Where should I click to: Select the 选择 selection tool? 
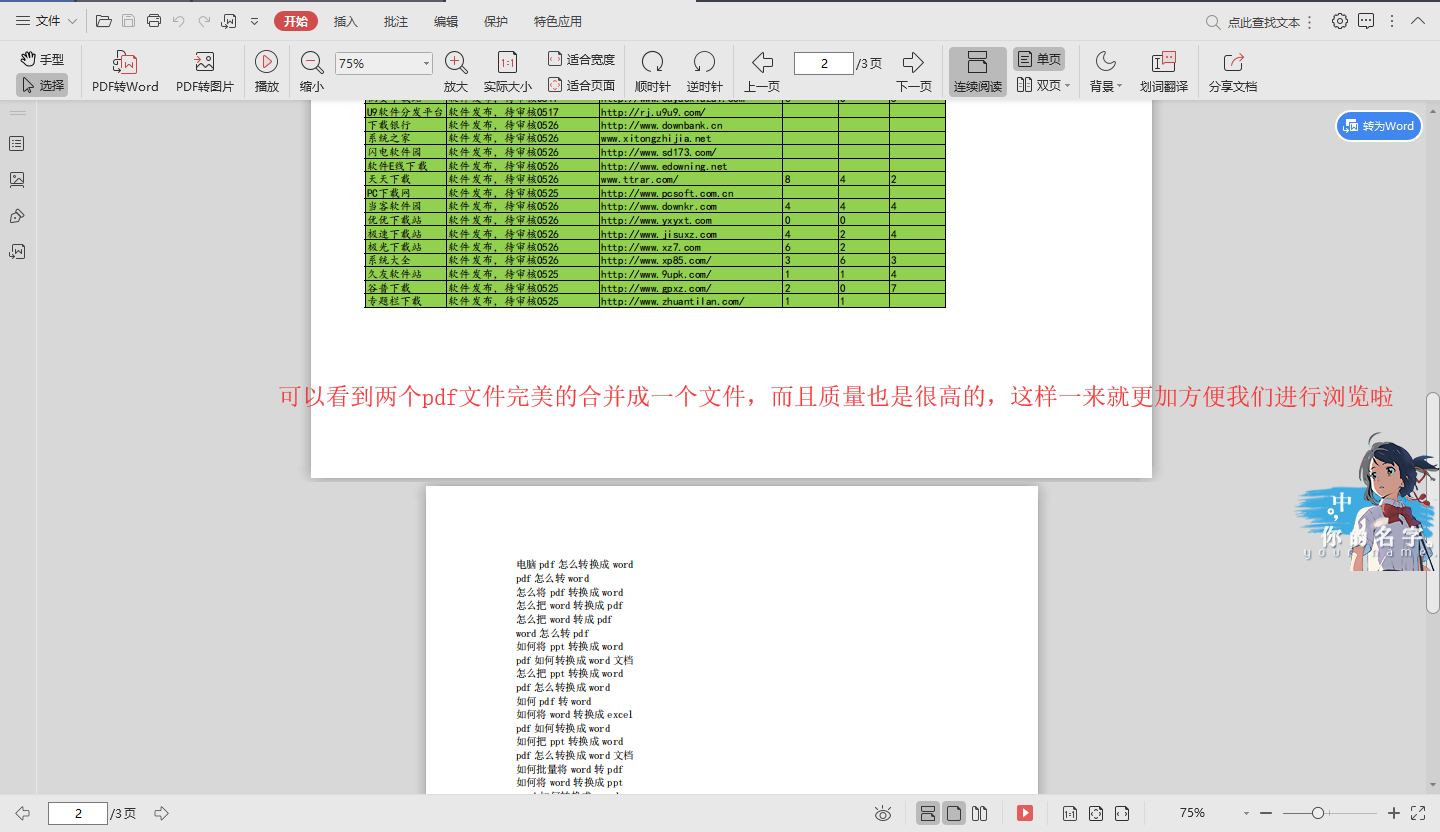coord(42,85)
